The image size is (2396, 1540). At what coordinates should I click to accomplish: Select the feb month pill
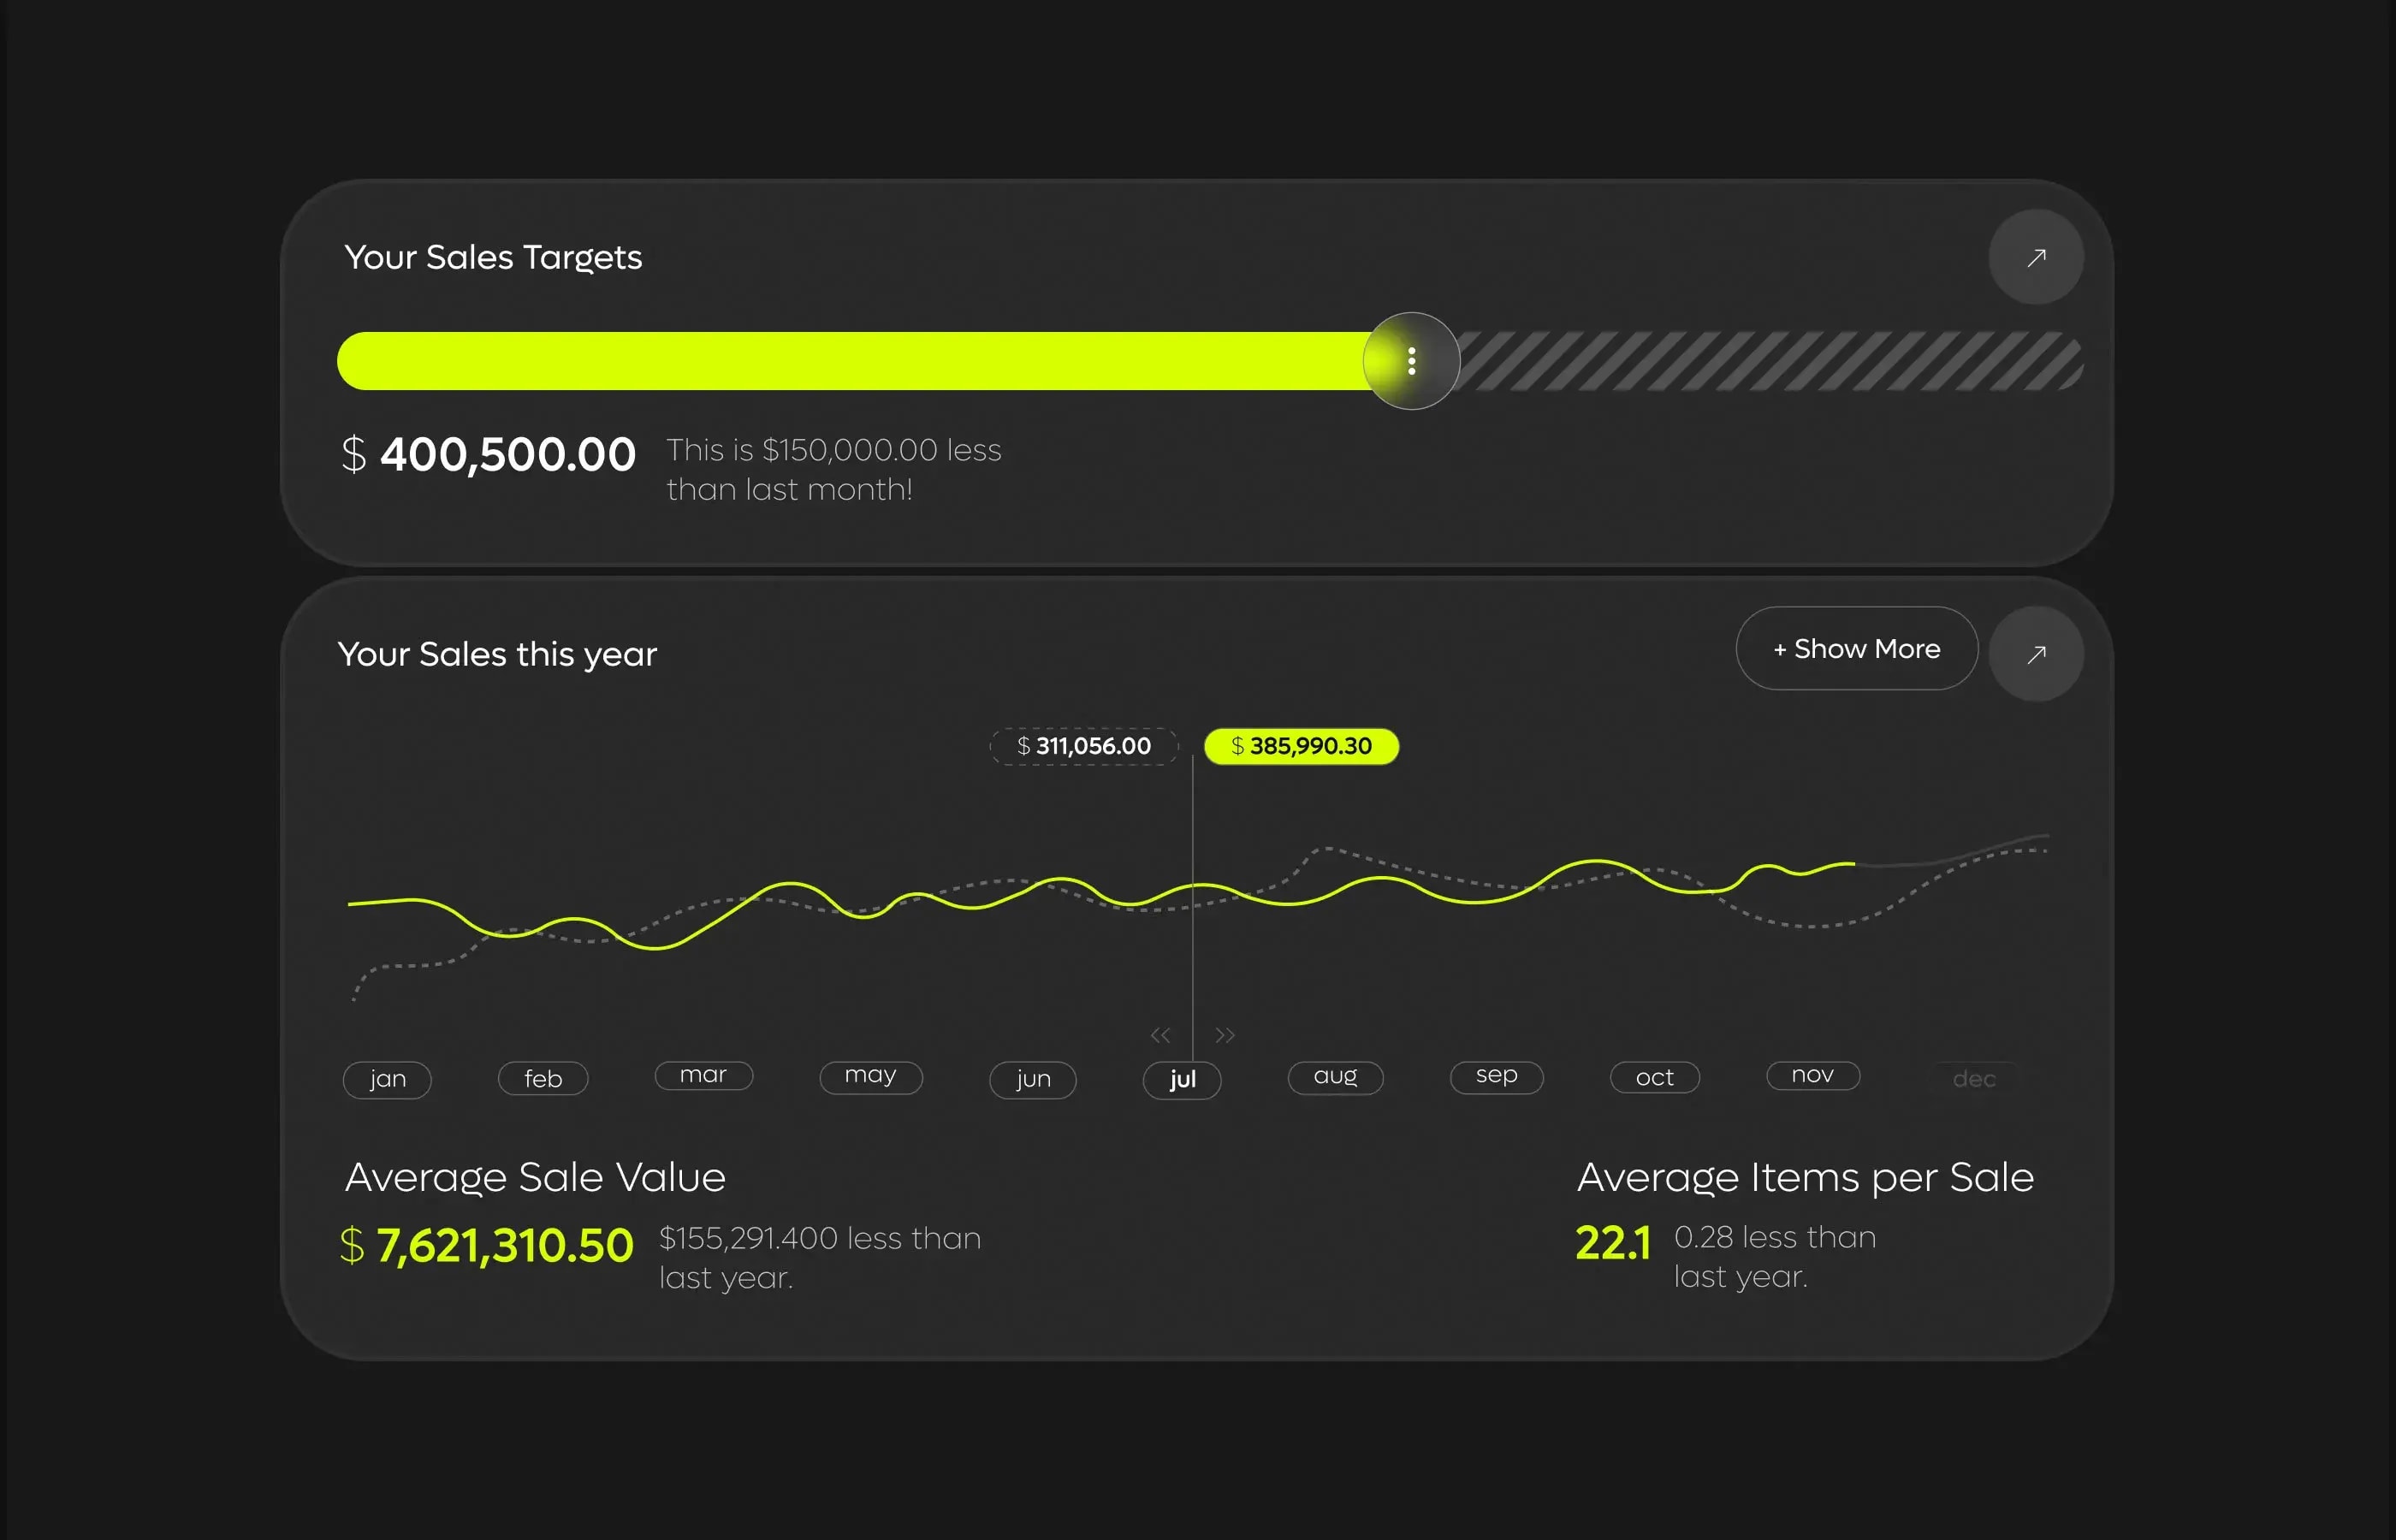pos(543,1079)
